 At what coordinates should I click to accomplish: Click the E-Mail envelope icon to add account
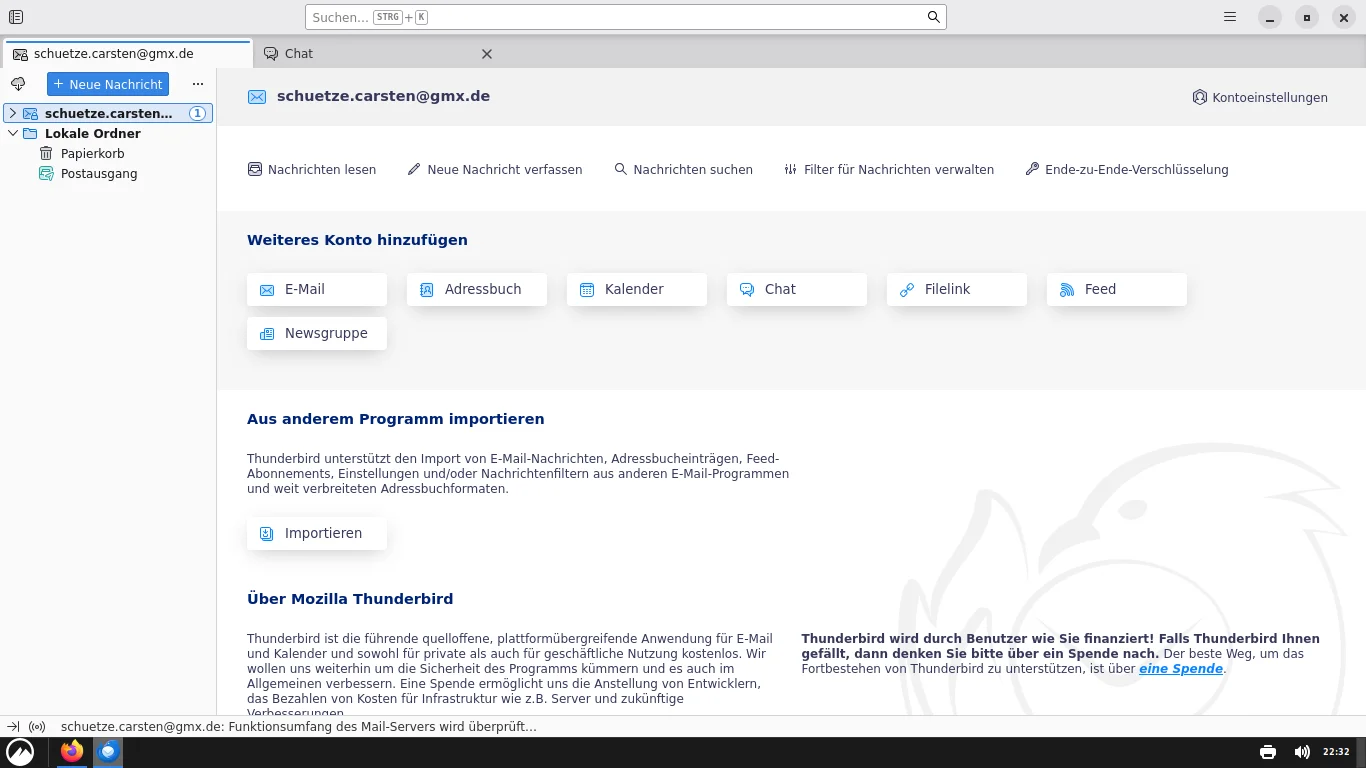tap(266, 289)
